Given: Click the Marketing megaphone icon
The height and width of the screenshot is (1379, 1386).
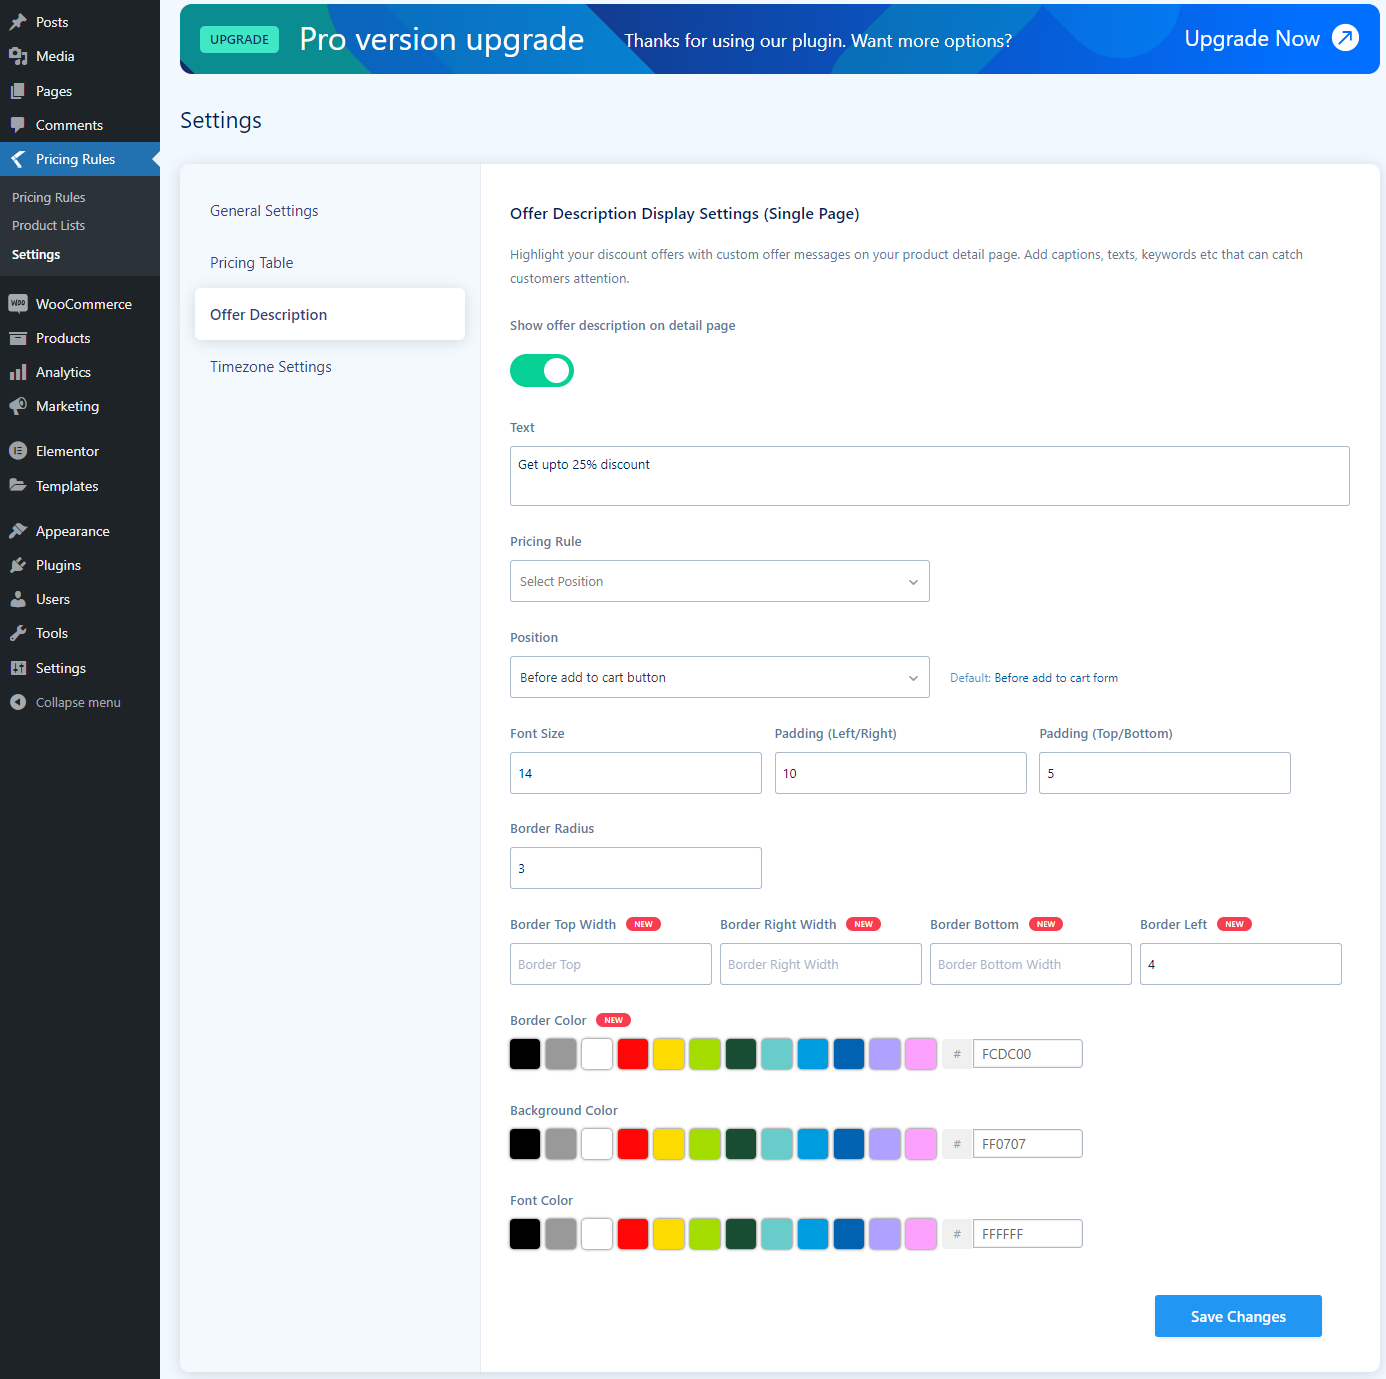Looking at the screenshot, I should pyautogui.click(x=18, y=406).
